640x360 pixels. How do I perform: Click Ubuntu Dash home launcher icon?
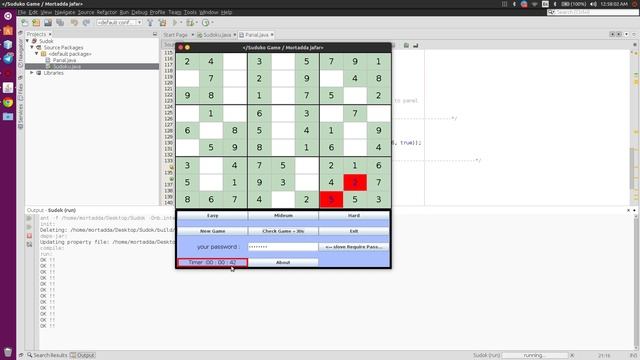[8, 16]
